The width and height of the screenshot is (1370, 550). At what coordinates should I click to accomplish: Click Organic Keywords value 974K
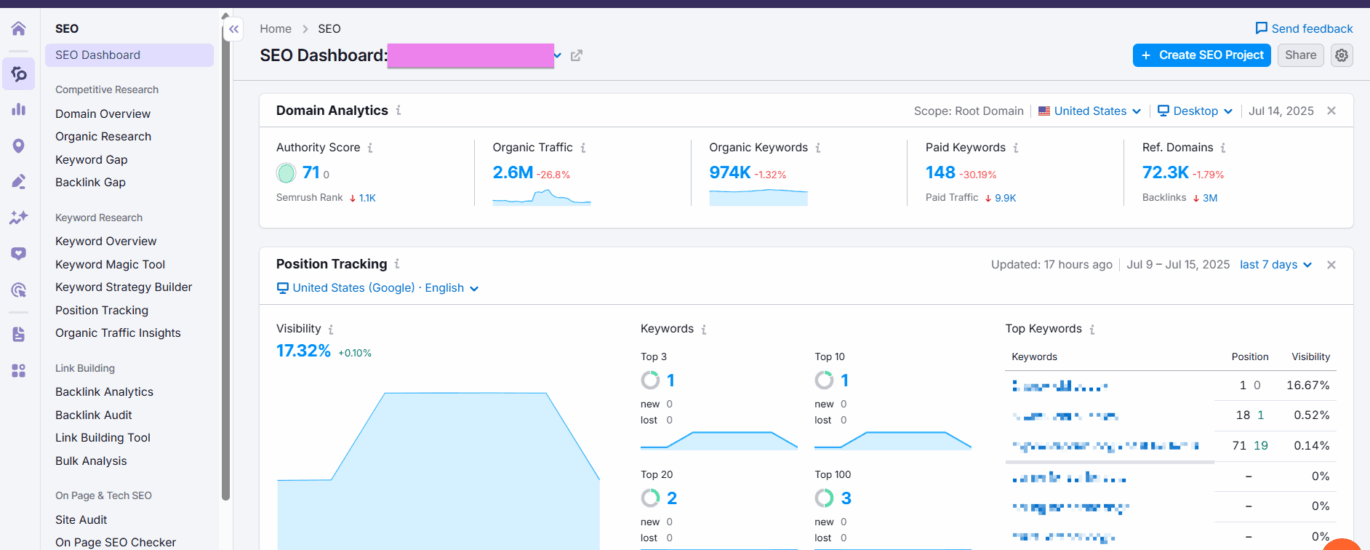tap(730, 172)
